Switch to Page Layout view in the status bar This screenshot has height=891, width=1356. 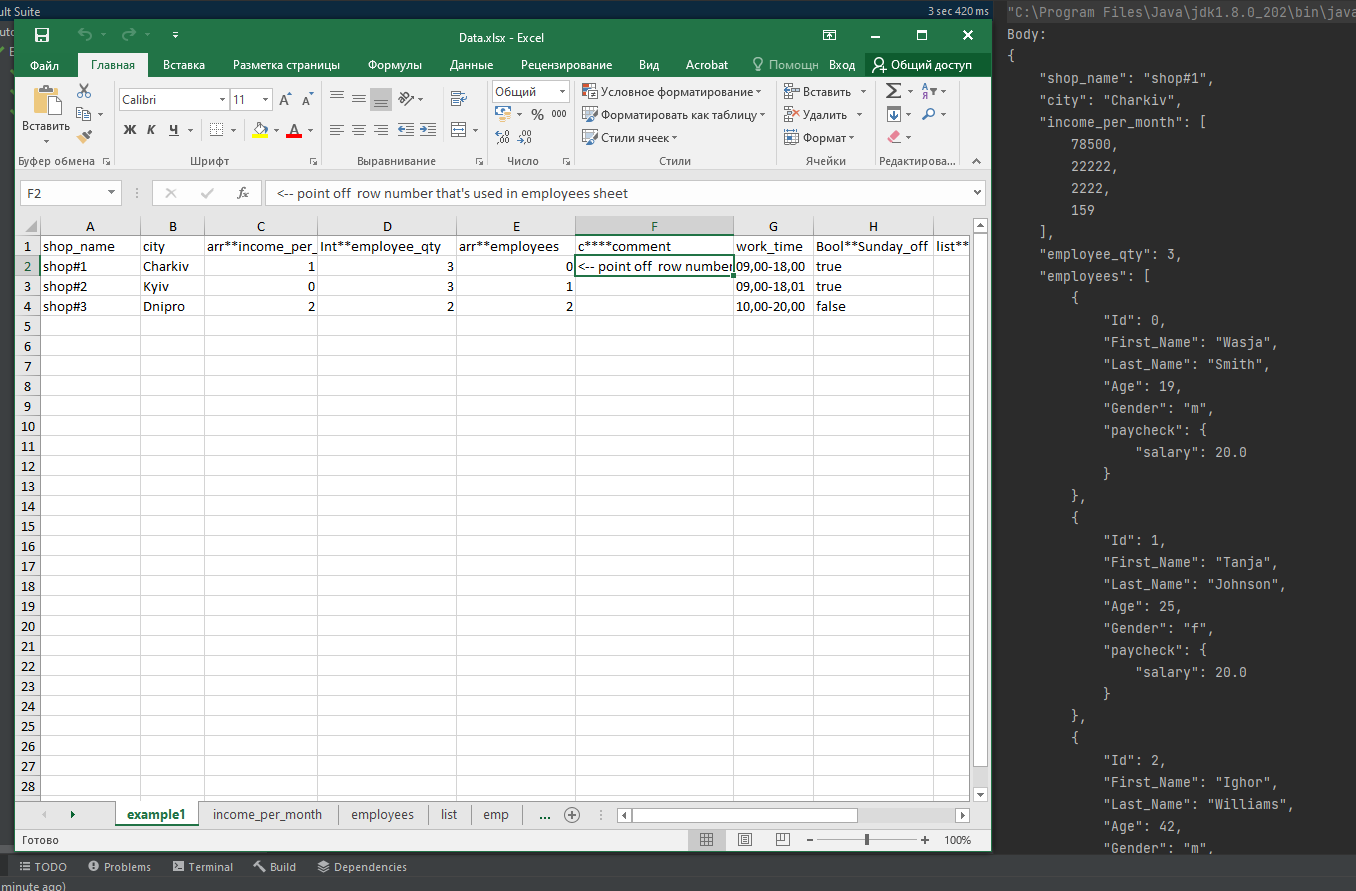744,840
